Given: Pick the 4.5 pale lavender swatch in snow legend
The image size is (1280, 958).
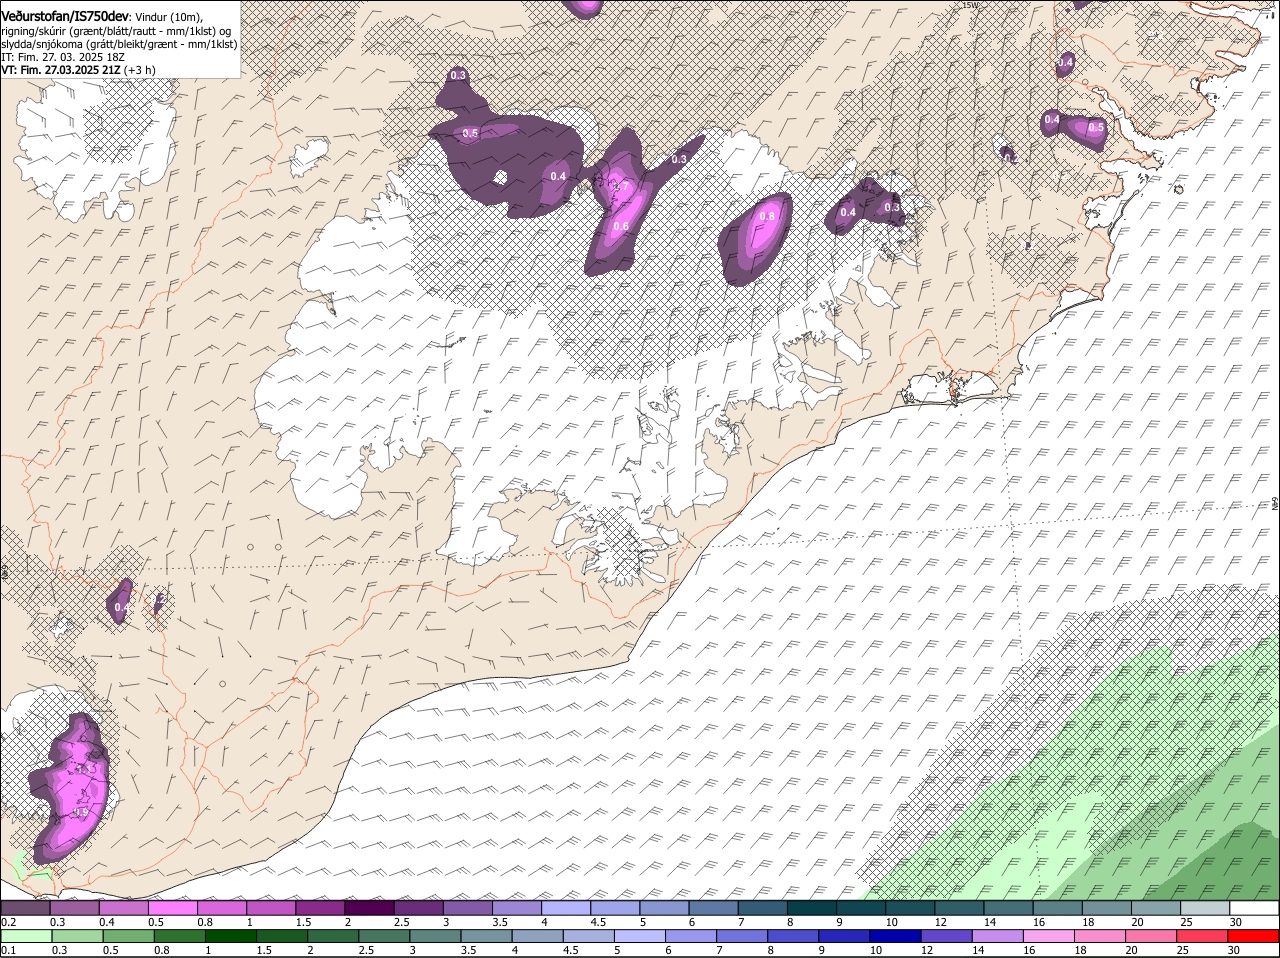Looking at the screenshot, I should (x=615, y=908).
